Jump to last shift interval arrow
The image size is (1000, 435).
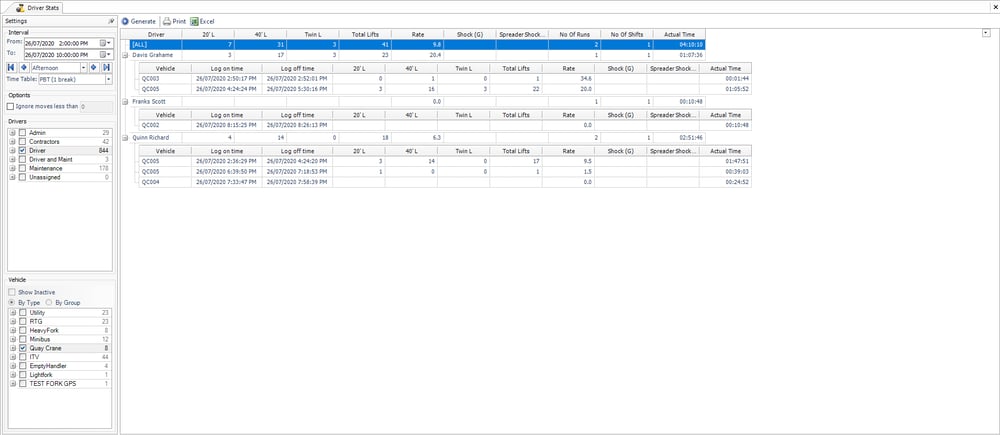pyautogui.click(x=107, y=67)
